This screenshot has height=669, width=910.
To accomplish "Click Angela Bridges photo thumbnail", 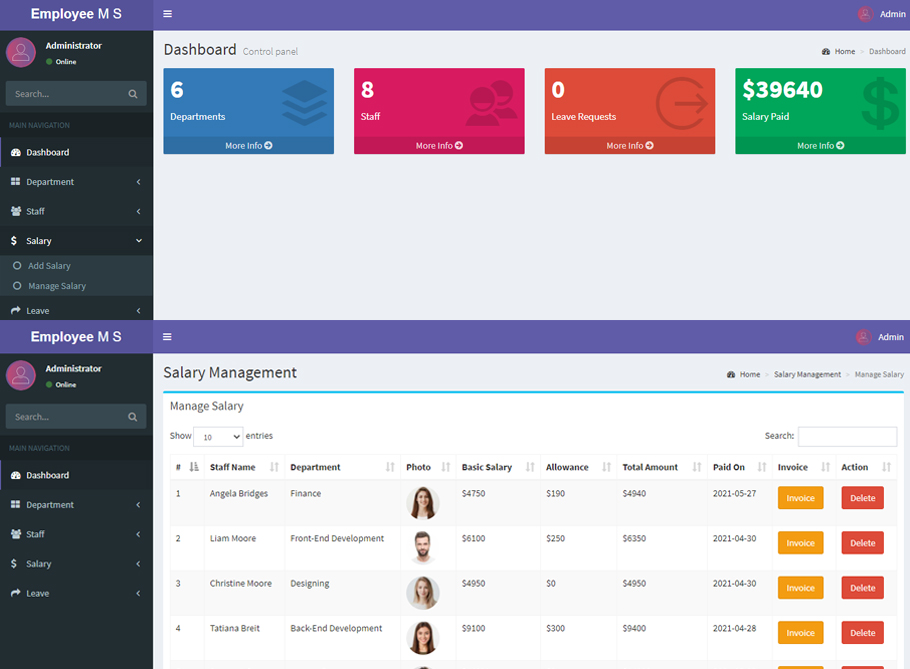I will (x=422, y=503).
